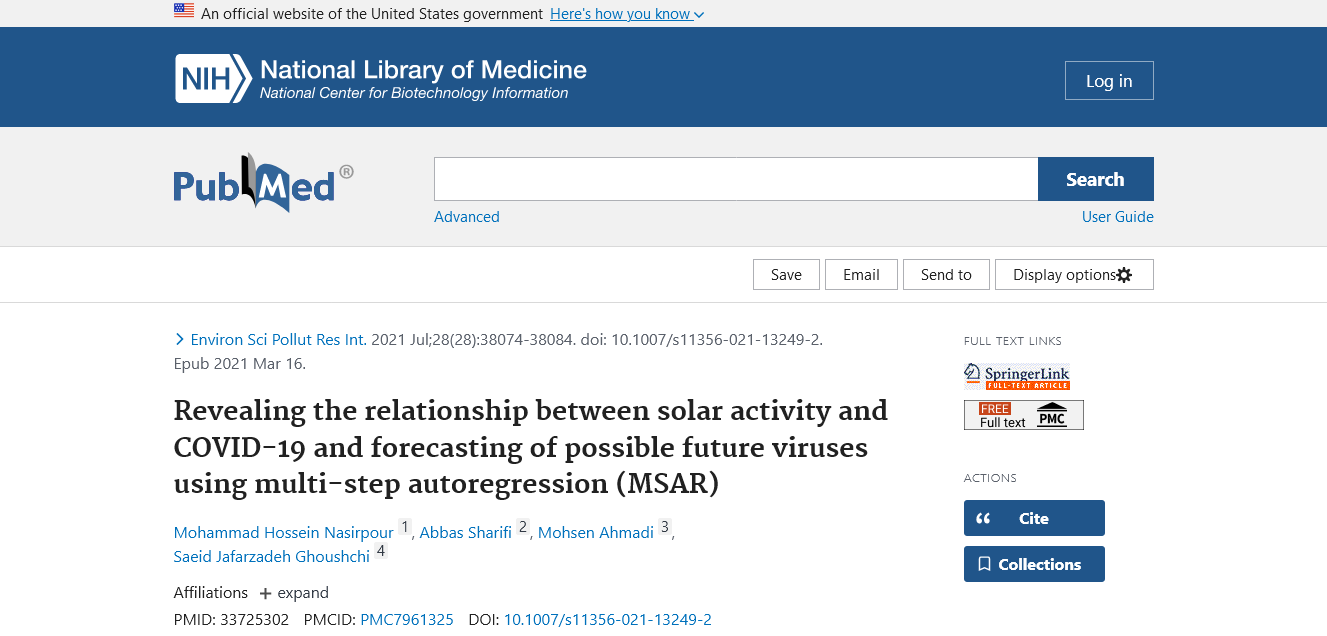Click the PMID 33725302 text
Screen dimensions: 1327x636
click(x=231, y=620)
